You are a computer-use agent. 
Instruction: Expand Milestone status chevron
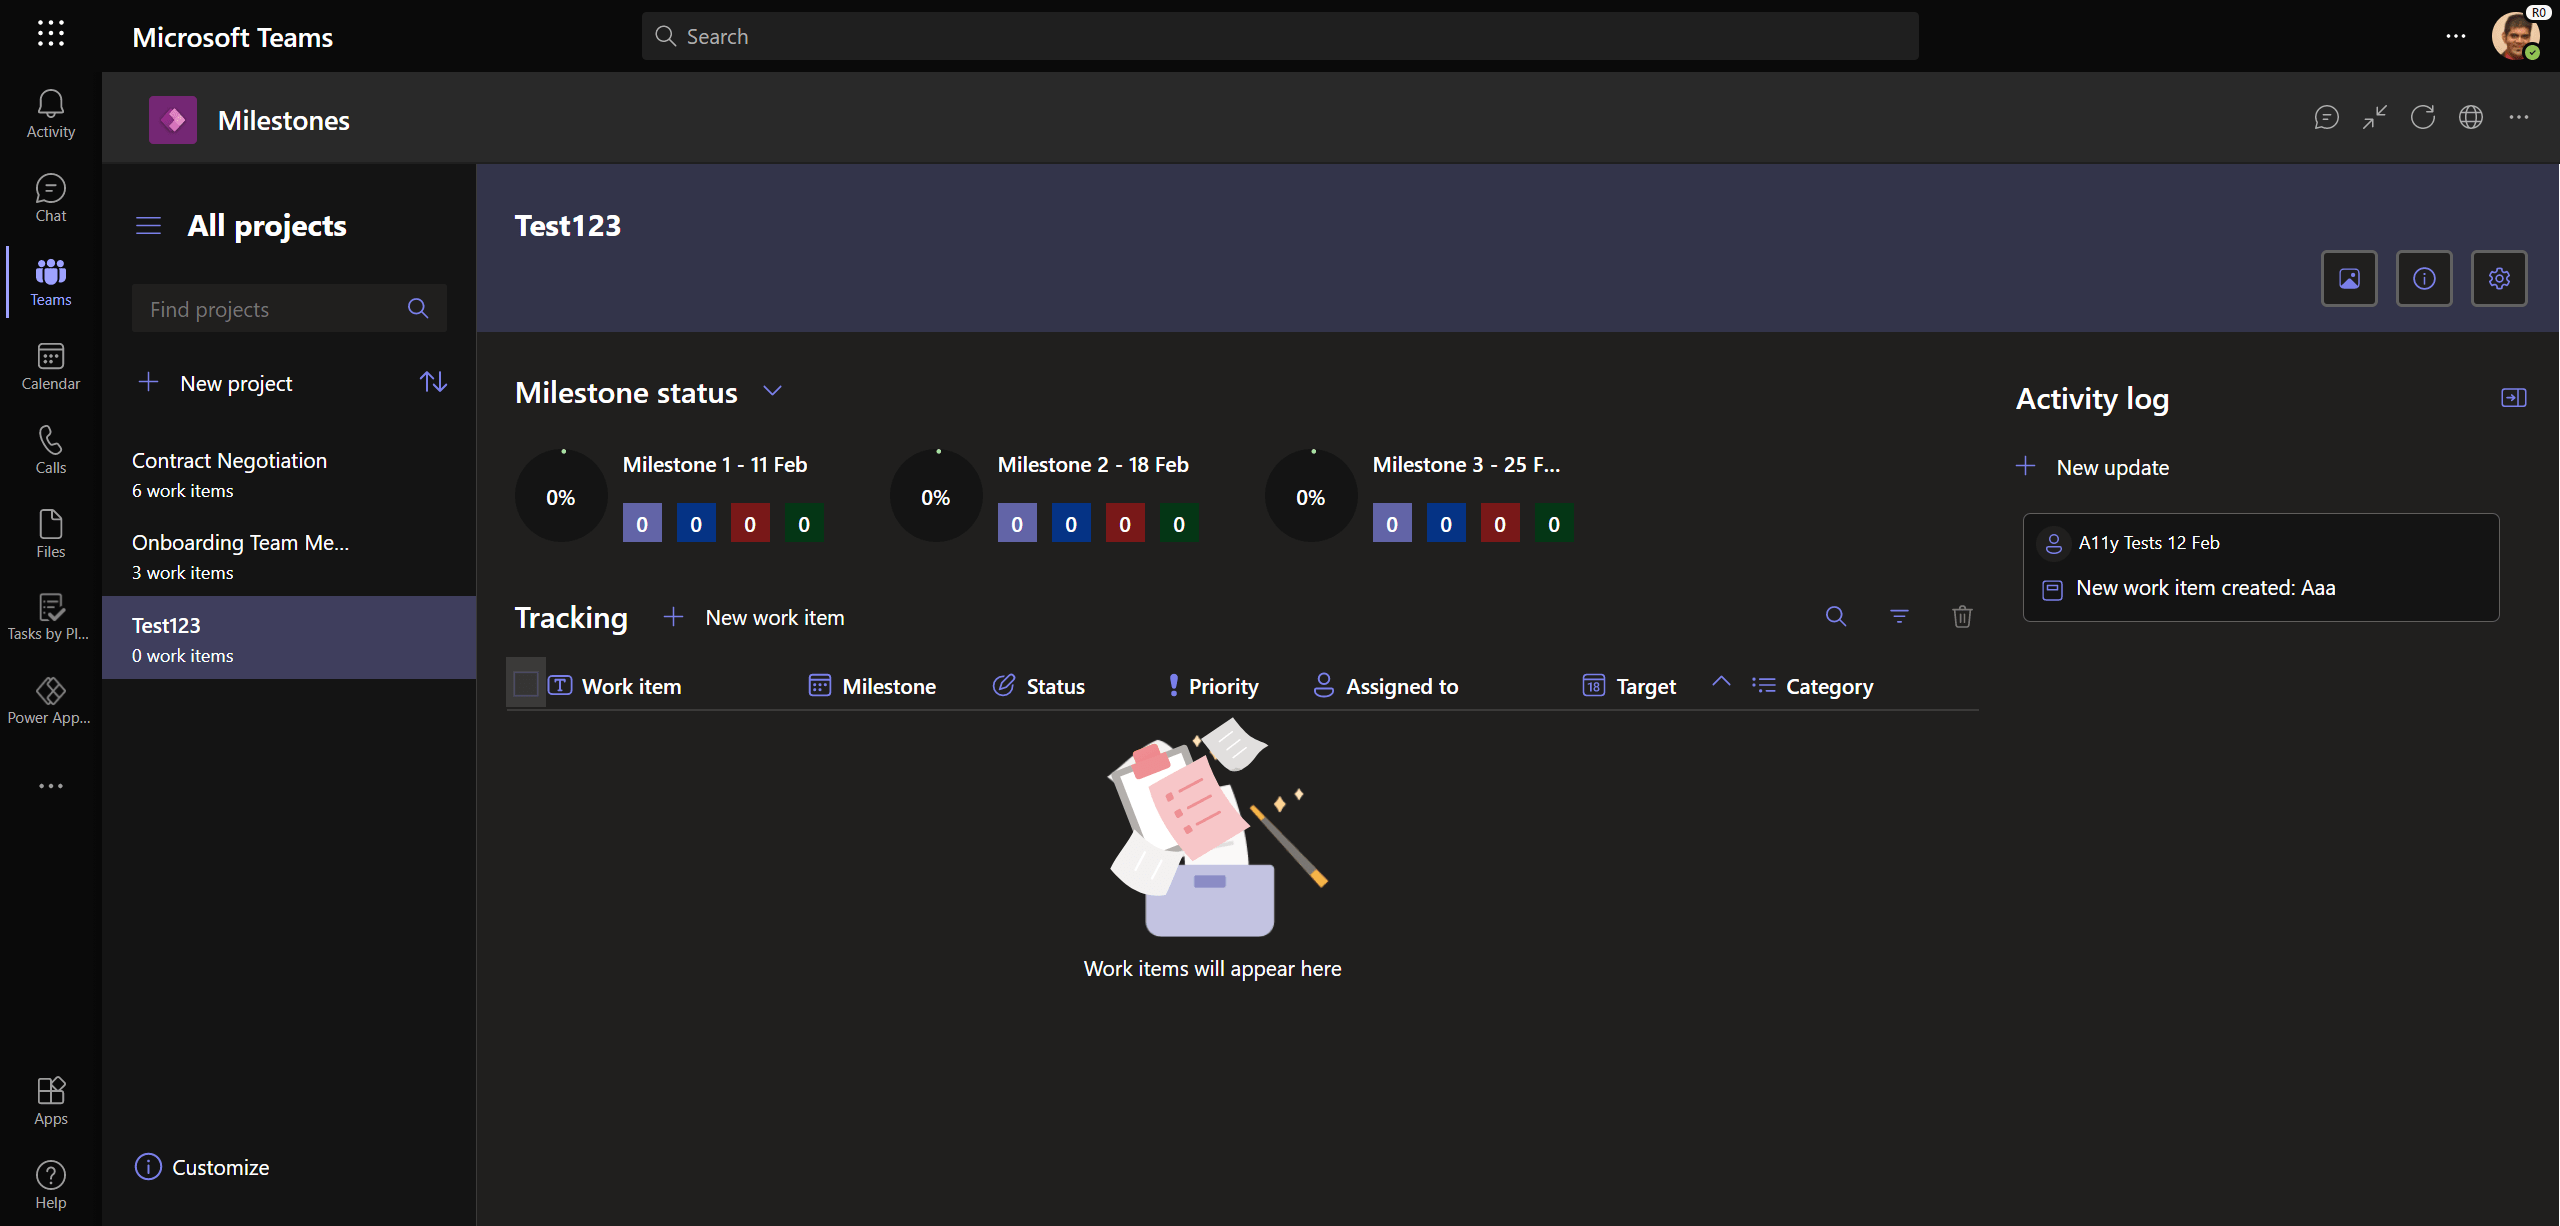tap(772, 391)
